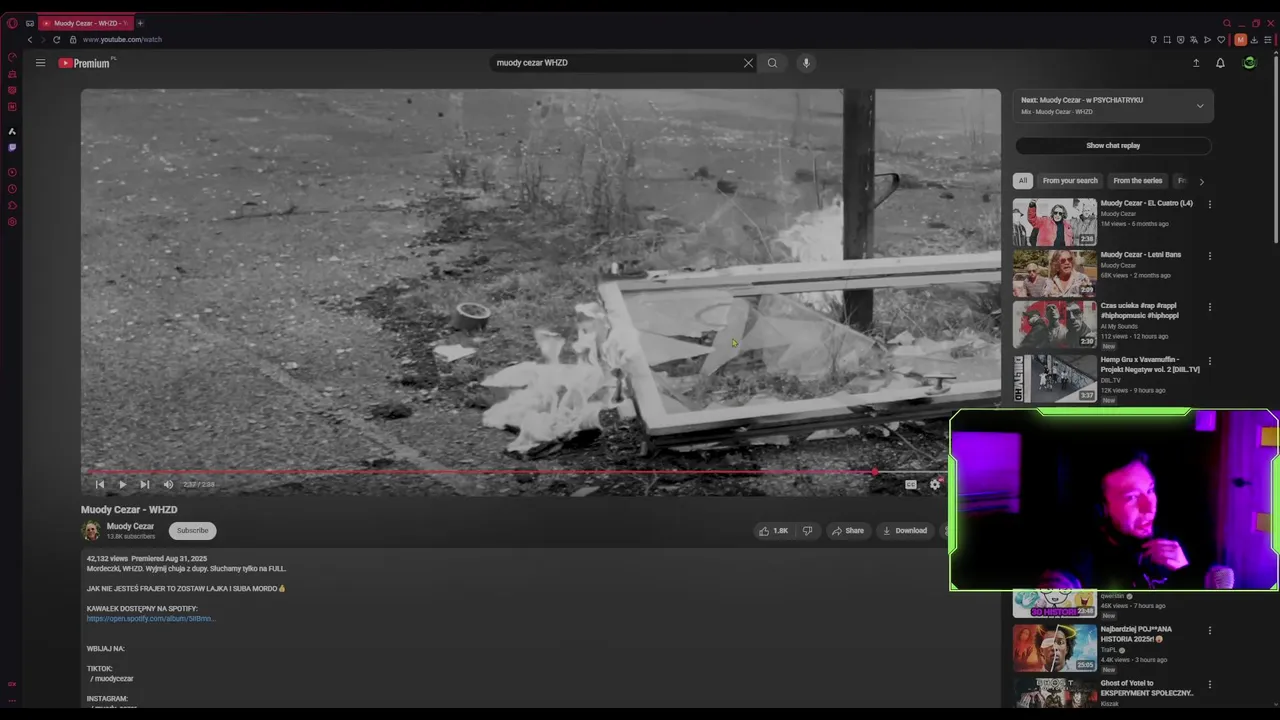The height and width of the screenshot is (720, 1280).
Task: Click the YouTube search input field
Action: coord(615,63)
